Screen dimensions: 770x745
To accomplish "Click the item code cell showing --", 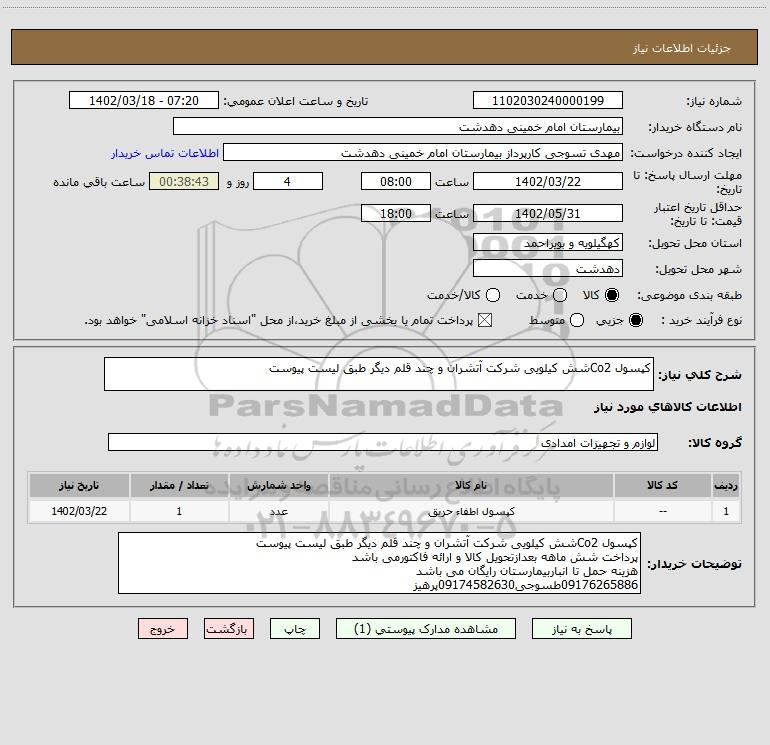I will [x=662, y=511].
